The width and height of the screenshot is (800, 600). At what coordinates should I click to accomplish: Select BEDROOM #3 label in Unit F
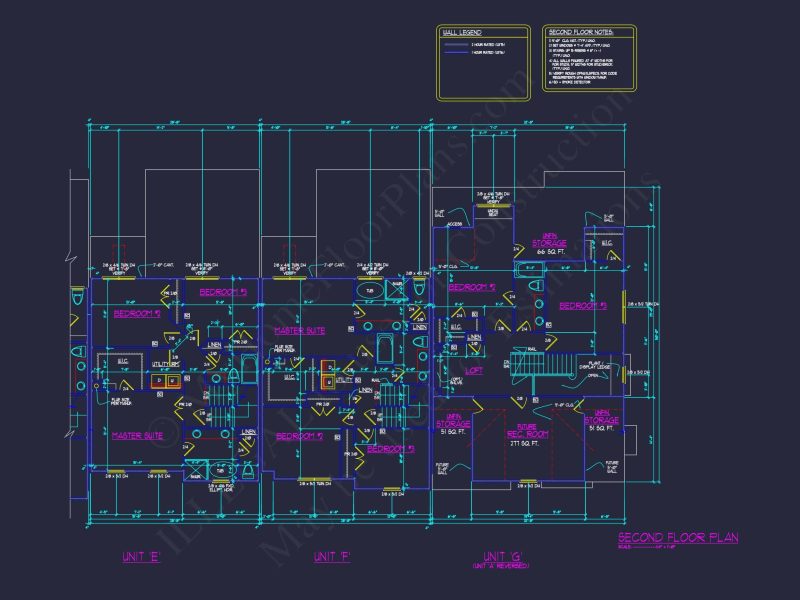pos(391,449)
